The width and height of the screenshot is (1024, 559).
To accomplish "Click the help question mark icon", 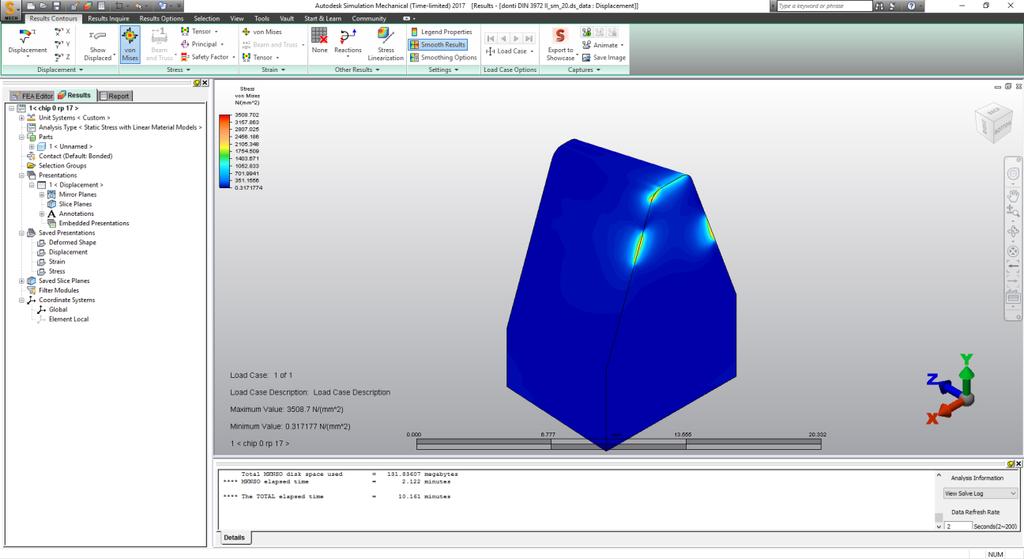I will [911, 6].
